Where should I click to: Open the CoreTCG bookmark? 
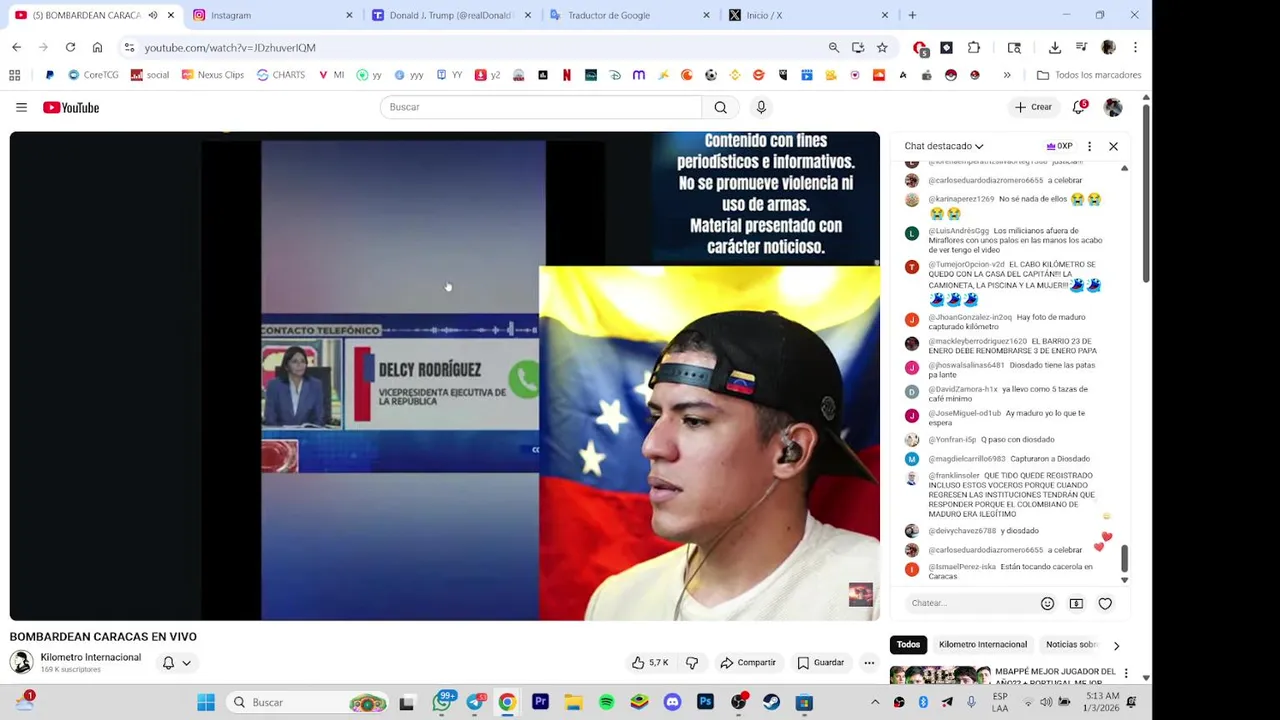click(93, 75)
